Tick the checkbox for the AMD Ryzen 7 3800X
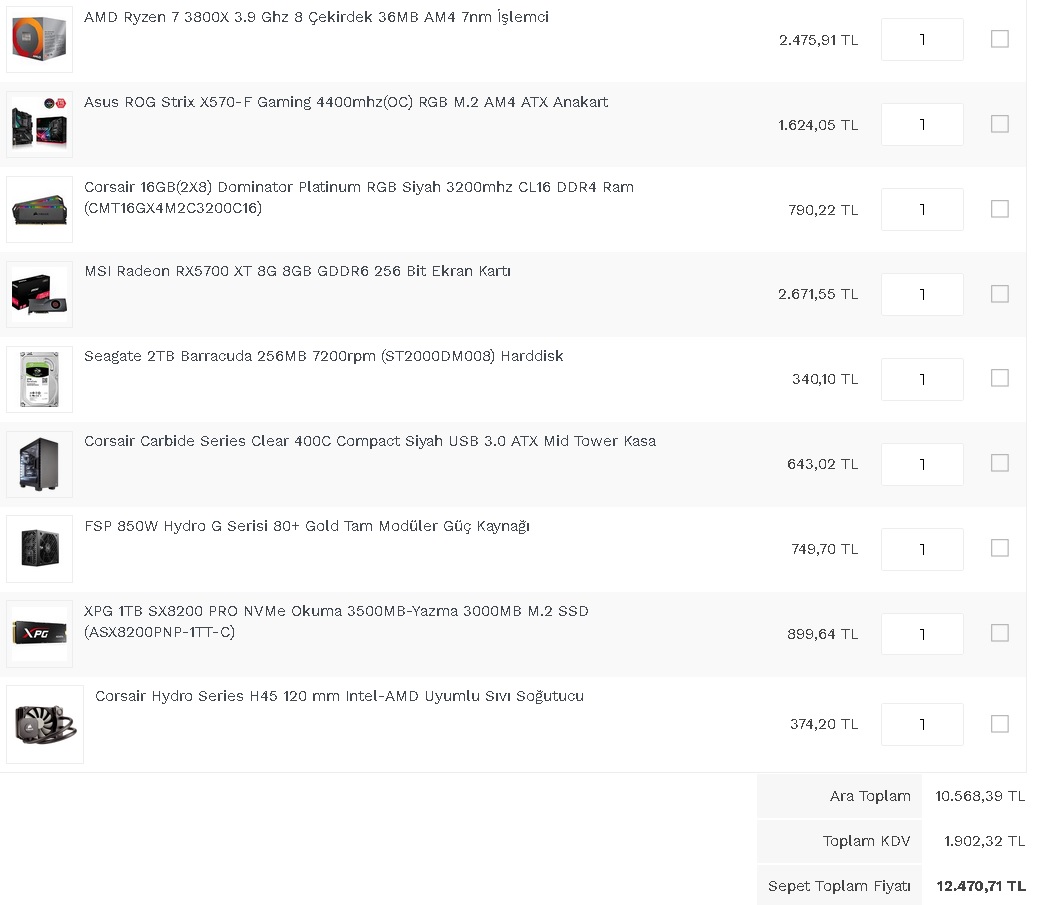This screenshot has height=905, width=1041. pyautogui.click(x=999, y=39)
